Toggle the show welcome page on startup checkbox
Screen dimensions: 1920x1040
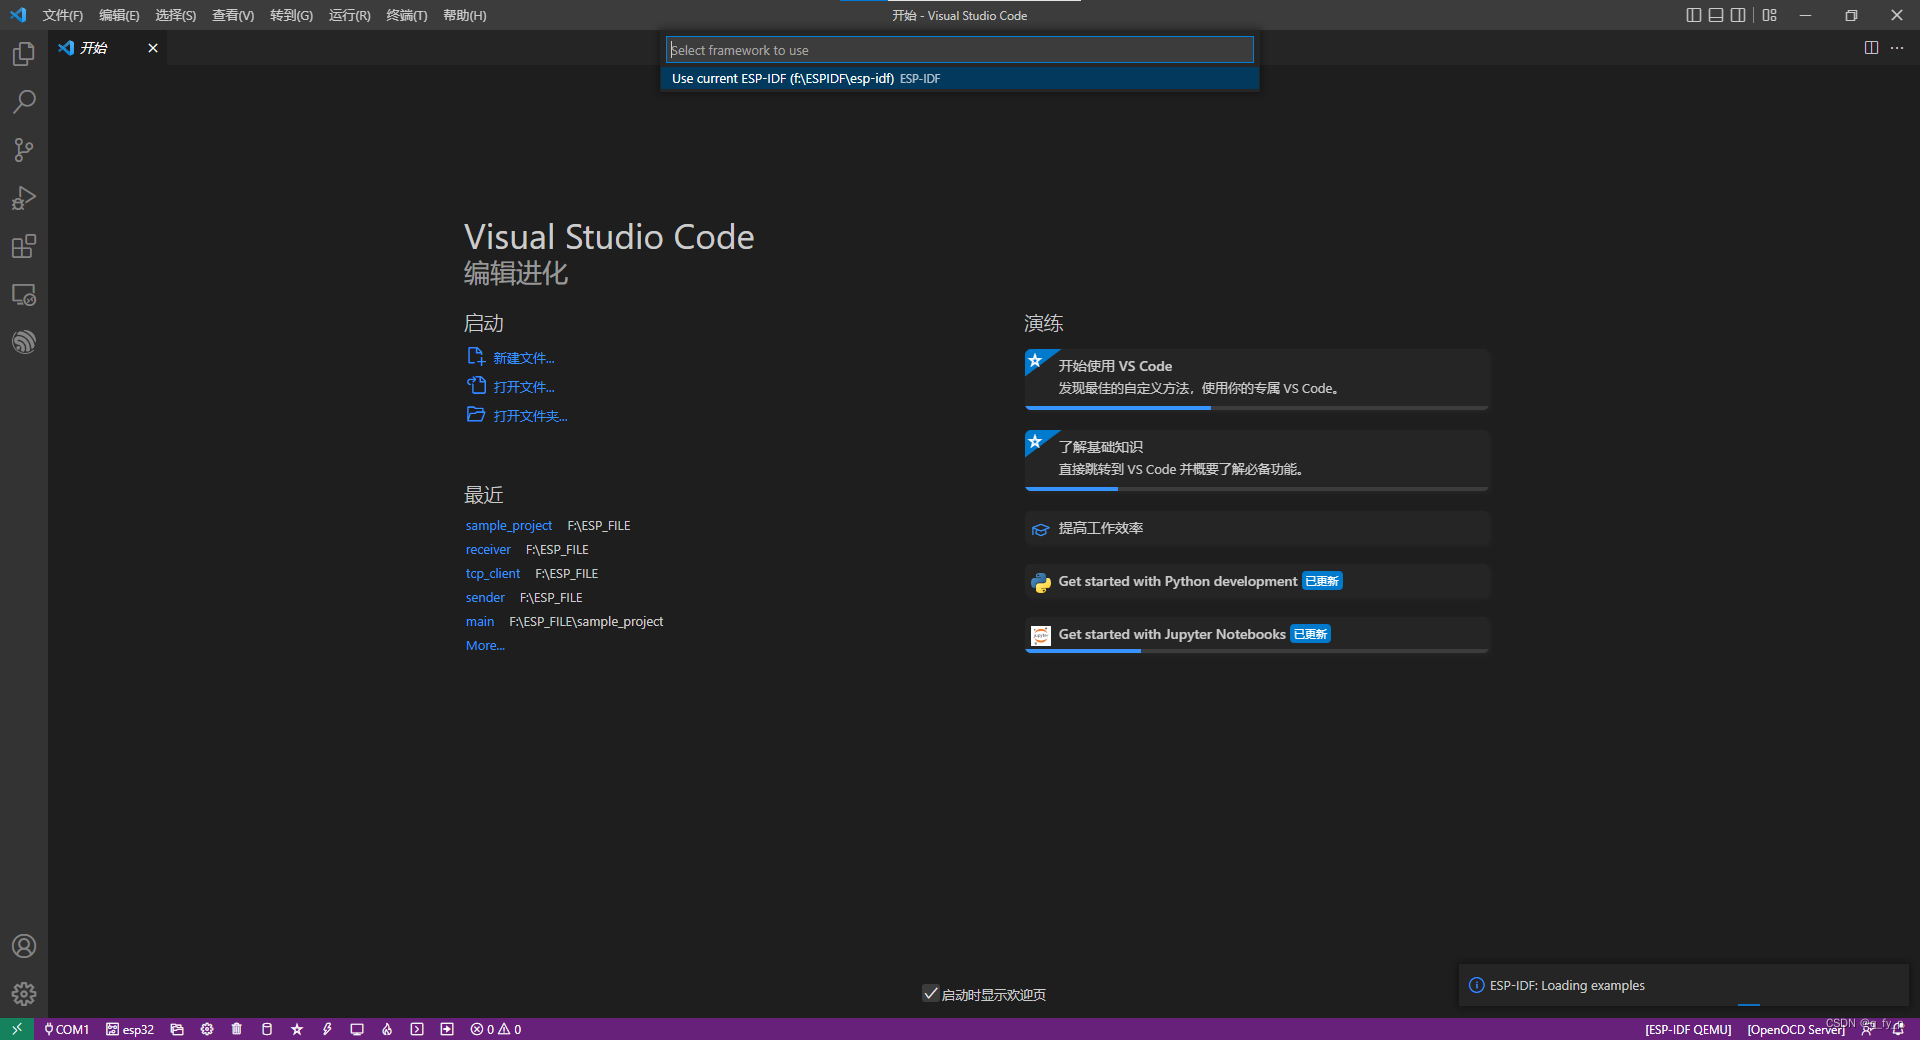[x=930, y=994]
